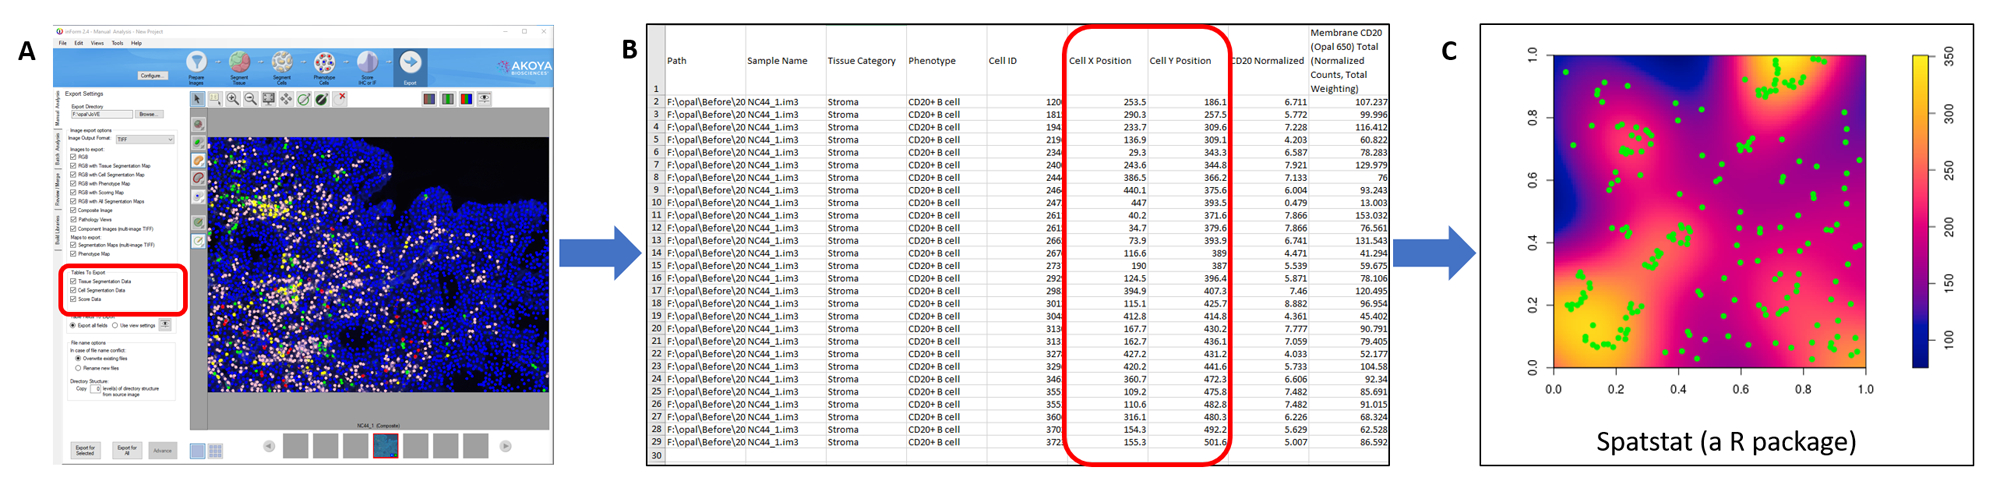This screenshot has width=2000, height=492.
Task: Click the eye view-settings icon in toolbar
Action: pos(484,98)
